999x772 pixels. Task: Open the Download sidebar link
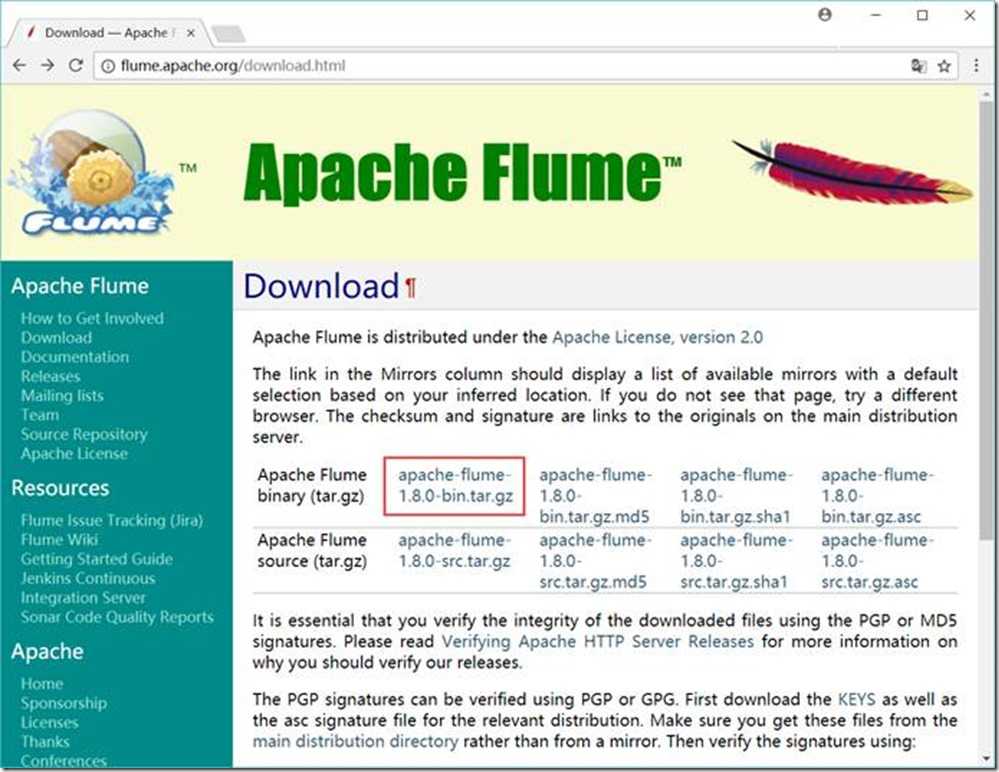pyautogui.click(x=56, y=338)
